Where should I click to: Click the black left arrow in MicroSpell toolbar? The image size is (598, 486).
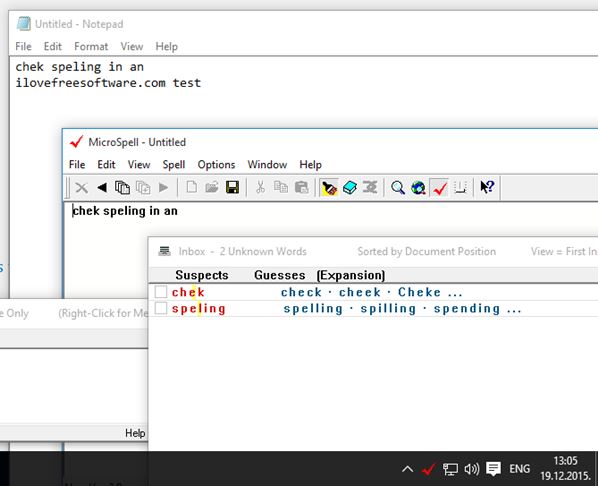102,188
